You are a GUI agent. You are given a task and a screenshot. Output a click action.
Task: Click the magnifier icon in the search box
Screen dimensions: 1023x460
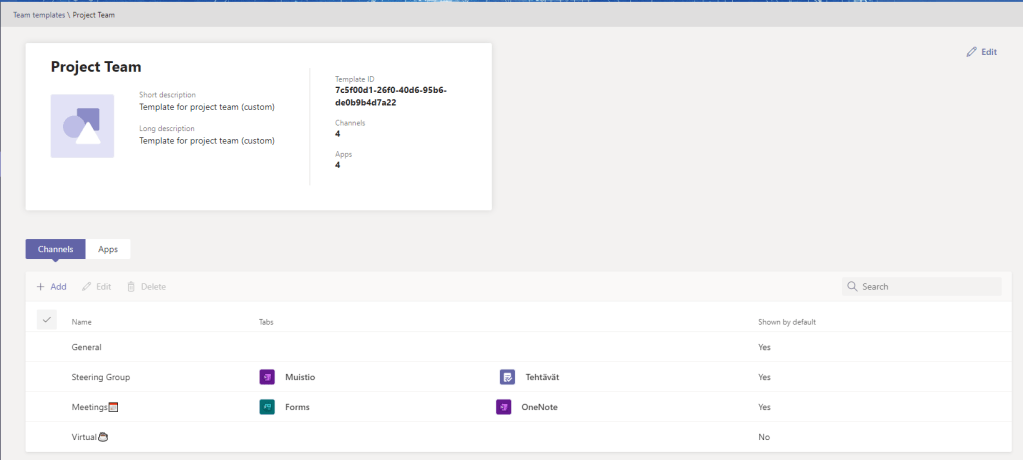click(852, 287)
